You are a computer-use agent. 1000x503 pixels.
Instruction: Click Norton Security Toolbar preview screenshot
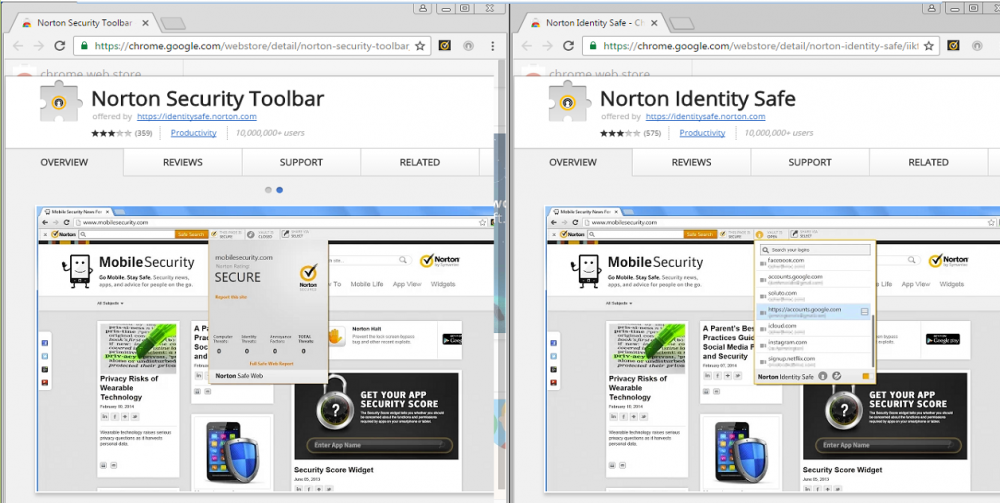click(265, 349)
